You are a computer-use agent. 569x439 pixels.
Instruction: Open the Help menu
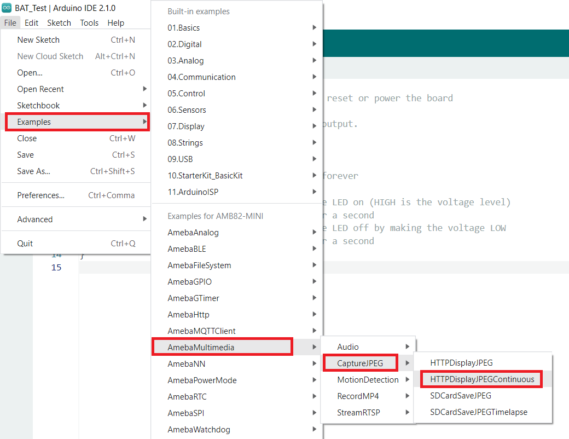pos(116,23)
